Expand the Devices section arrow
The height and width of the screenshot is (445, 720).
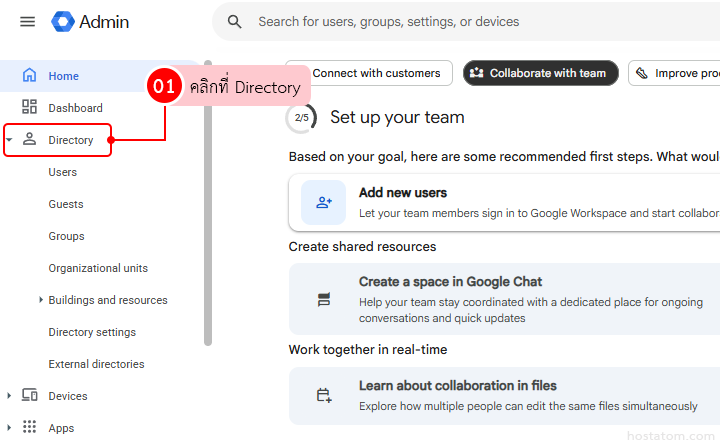coord(9,395)
